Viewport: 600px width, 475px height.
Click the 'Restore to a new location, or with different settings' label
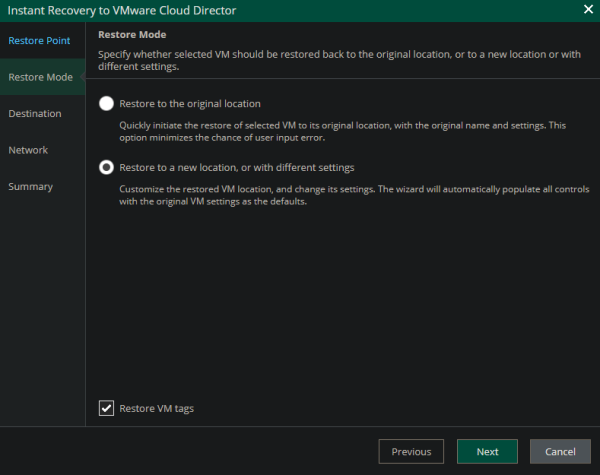tap(237, 168)
